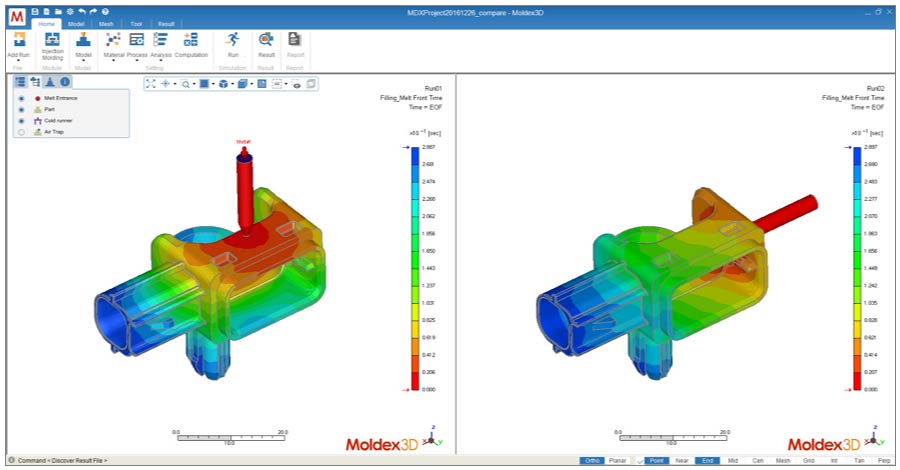
Task: Click the fit-to-window view icon
Action: (150, 84)
